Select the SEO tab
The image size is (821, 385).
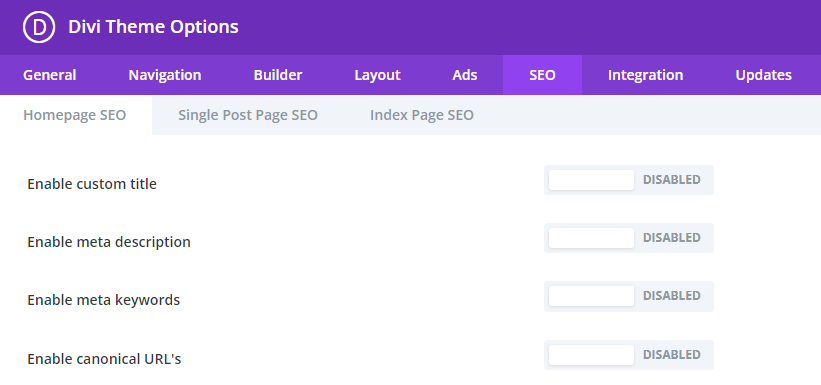[x=542, y=75]
